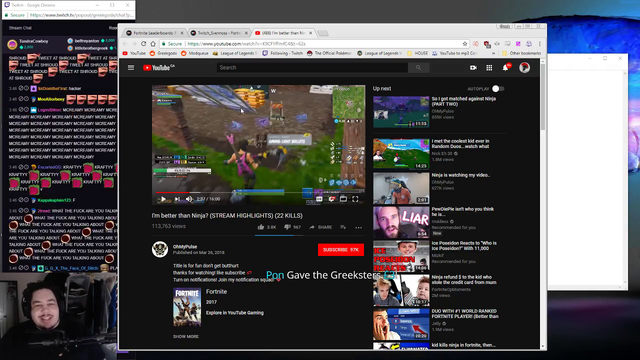Viewport: 640px width, 360px height.
Task: Click the search magnifier button
Action: tap(418, 68)
